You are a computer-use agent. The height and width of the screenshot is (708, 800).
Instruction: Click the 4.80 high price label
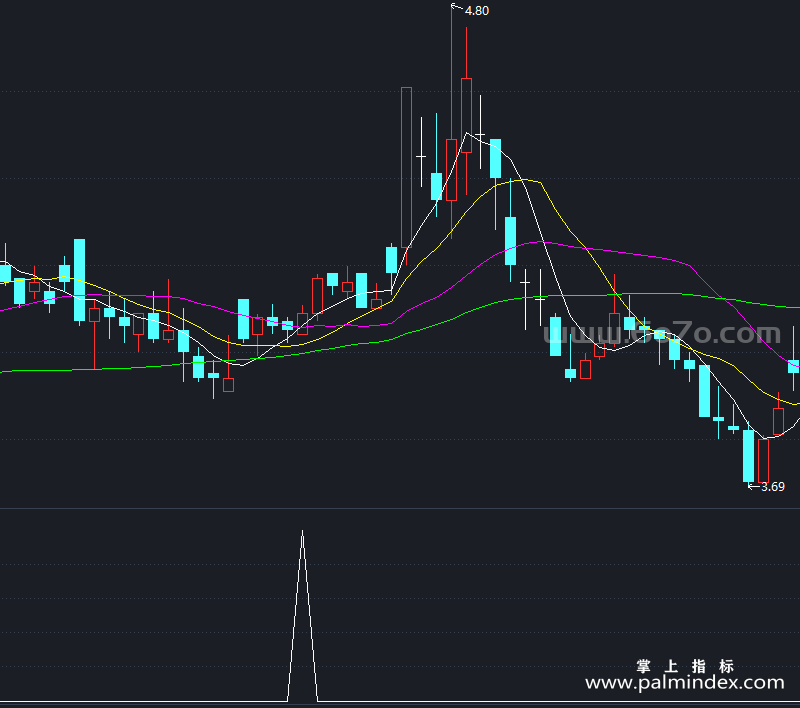477,11
